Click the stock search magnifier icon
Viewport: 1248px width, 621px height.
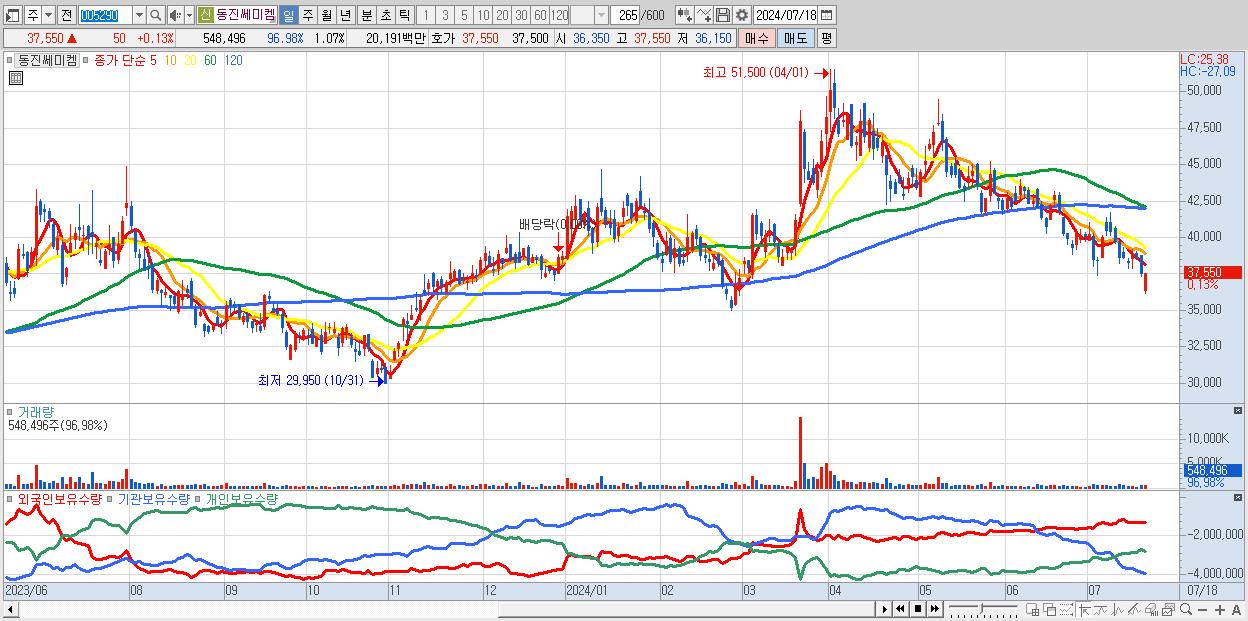click(x=156, y=15)
